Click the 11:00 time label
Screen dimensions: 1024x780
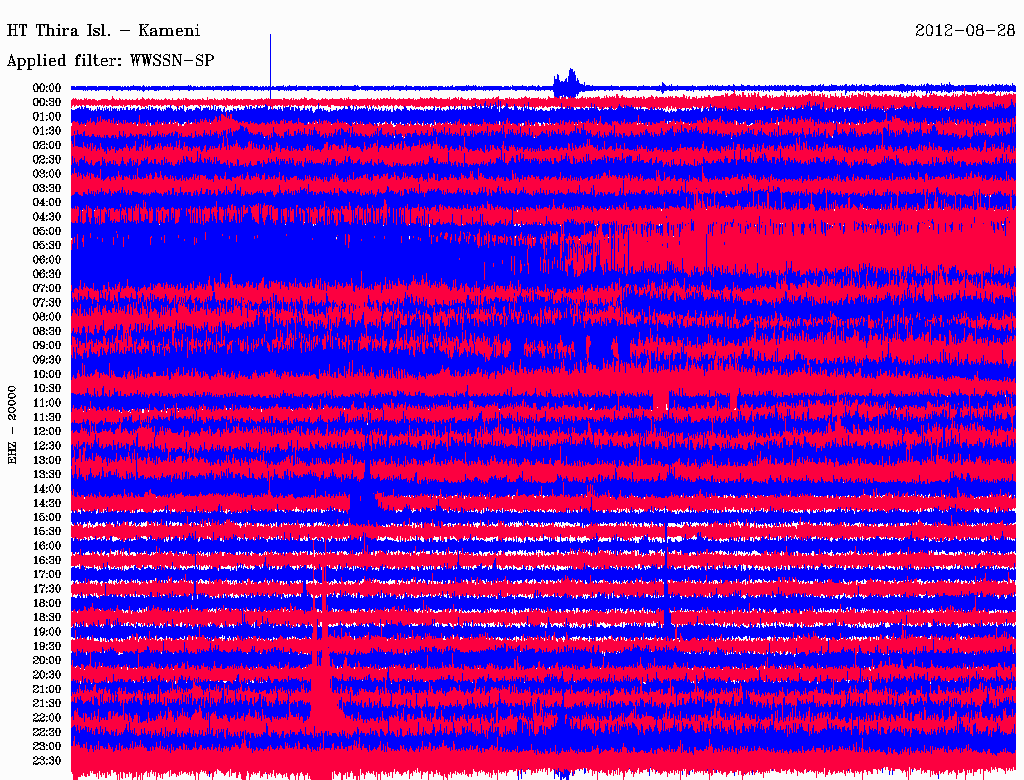[x=47, y=403]
